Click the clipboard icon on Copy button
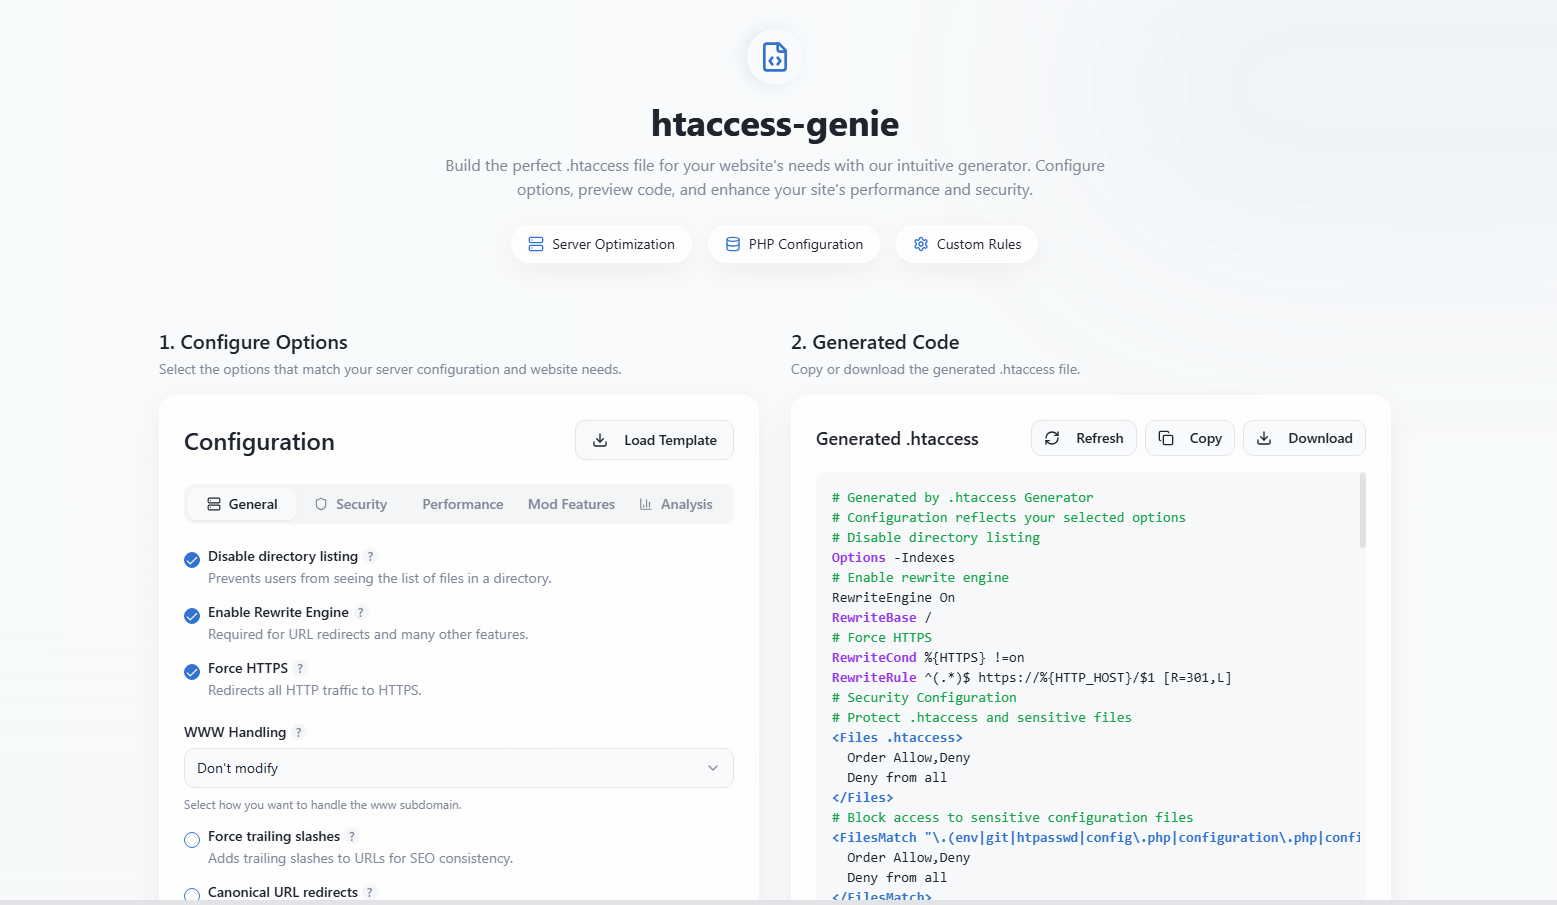 [x=1166, y=438]
